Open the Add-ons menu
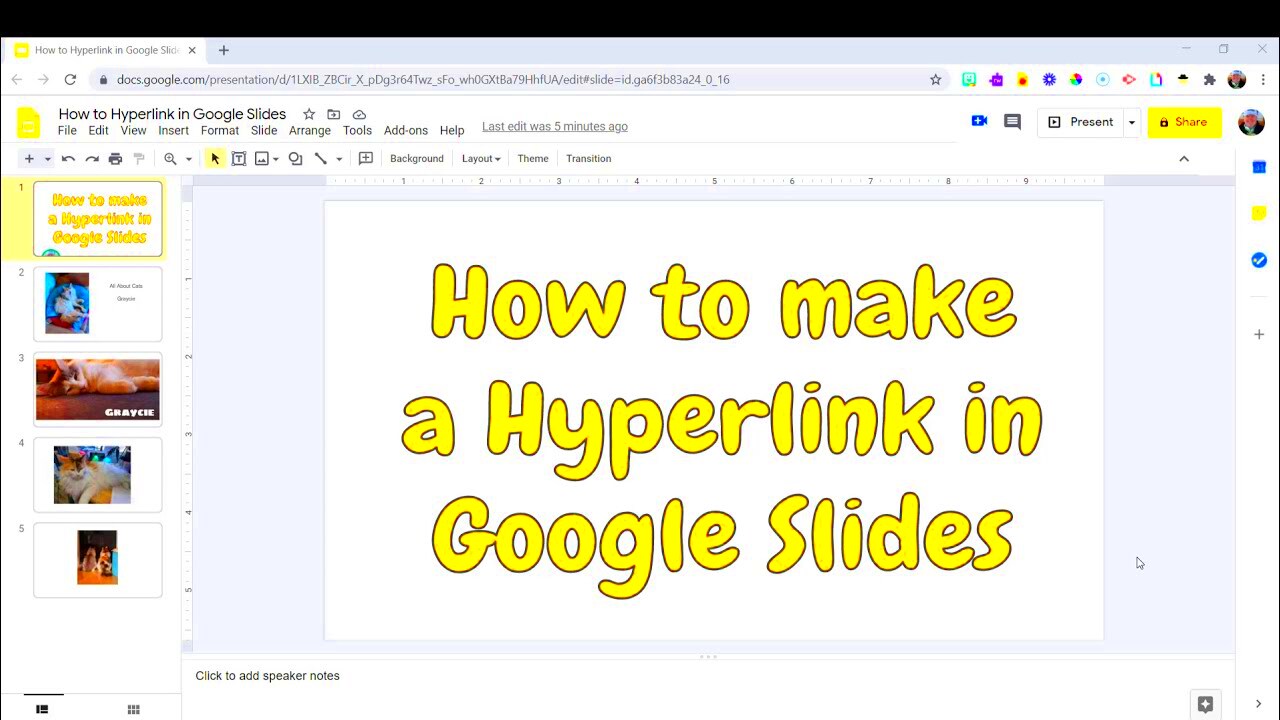1280x720 pixels. pyautogui.click(x=406, y=130)
